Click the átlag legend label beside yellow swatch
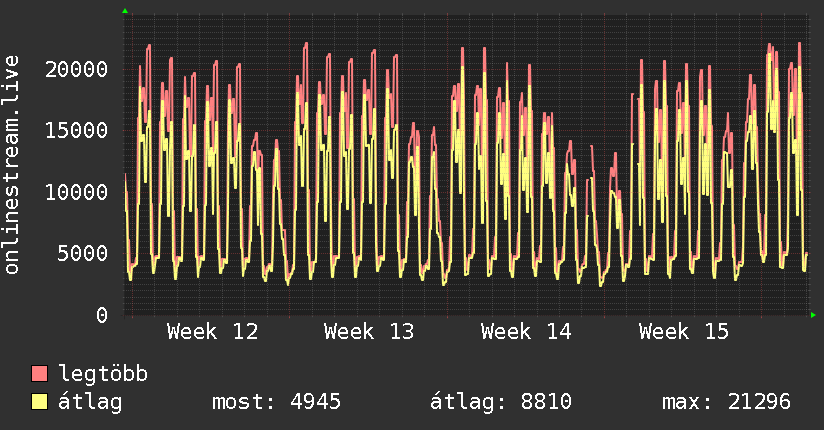This screenshot has height=430, width=824. click(90, 402)
